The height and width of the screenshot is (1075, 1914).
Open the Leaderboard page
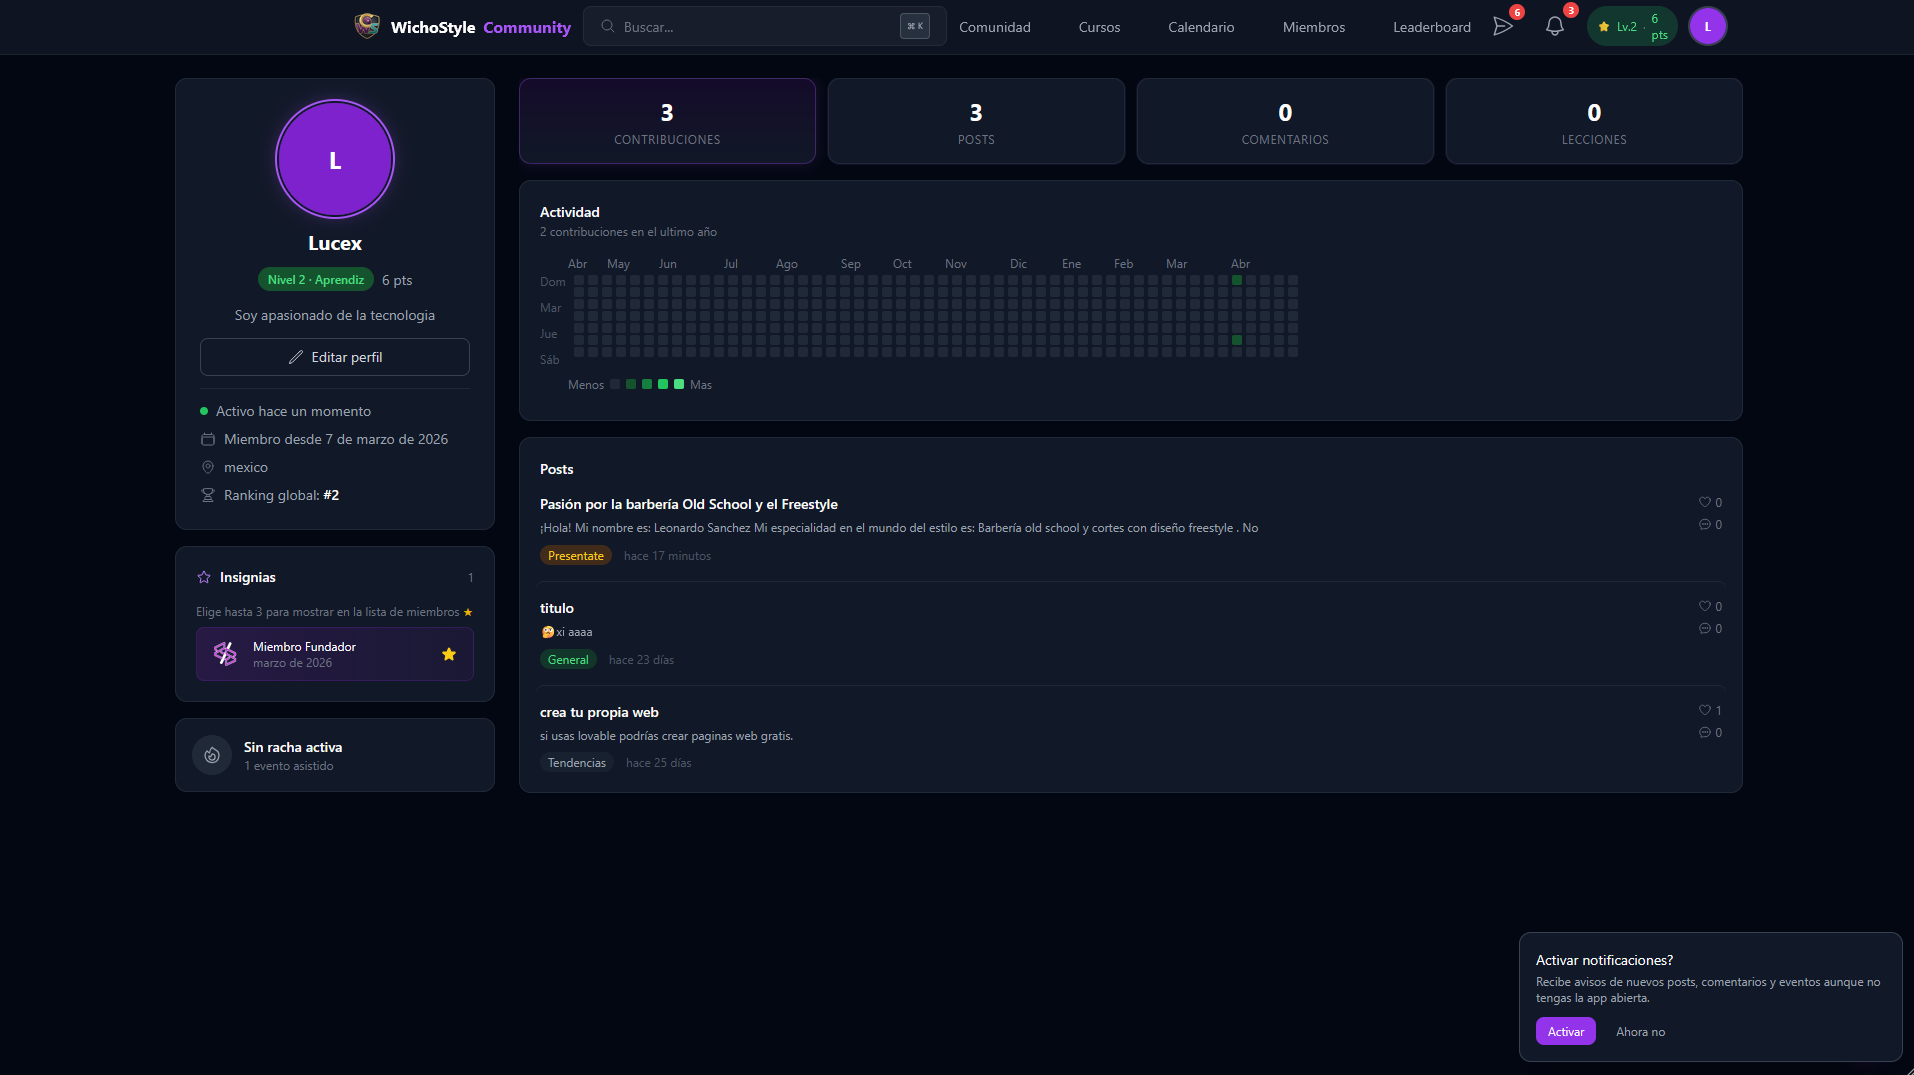point(1431,27)
